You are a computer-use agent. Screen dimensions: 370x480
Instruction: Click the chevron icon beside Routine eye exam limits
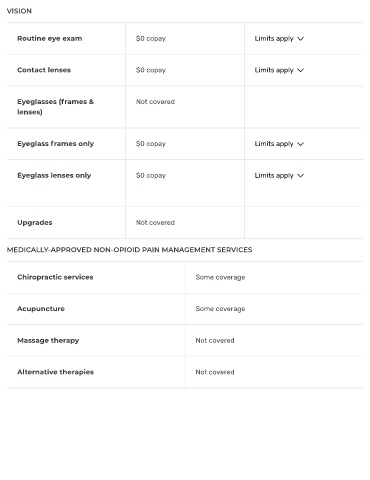[x=300, y=39]
